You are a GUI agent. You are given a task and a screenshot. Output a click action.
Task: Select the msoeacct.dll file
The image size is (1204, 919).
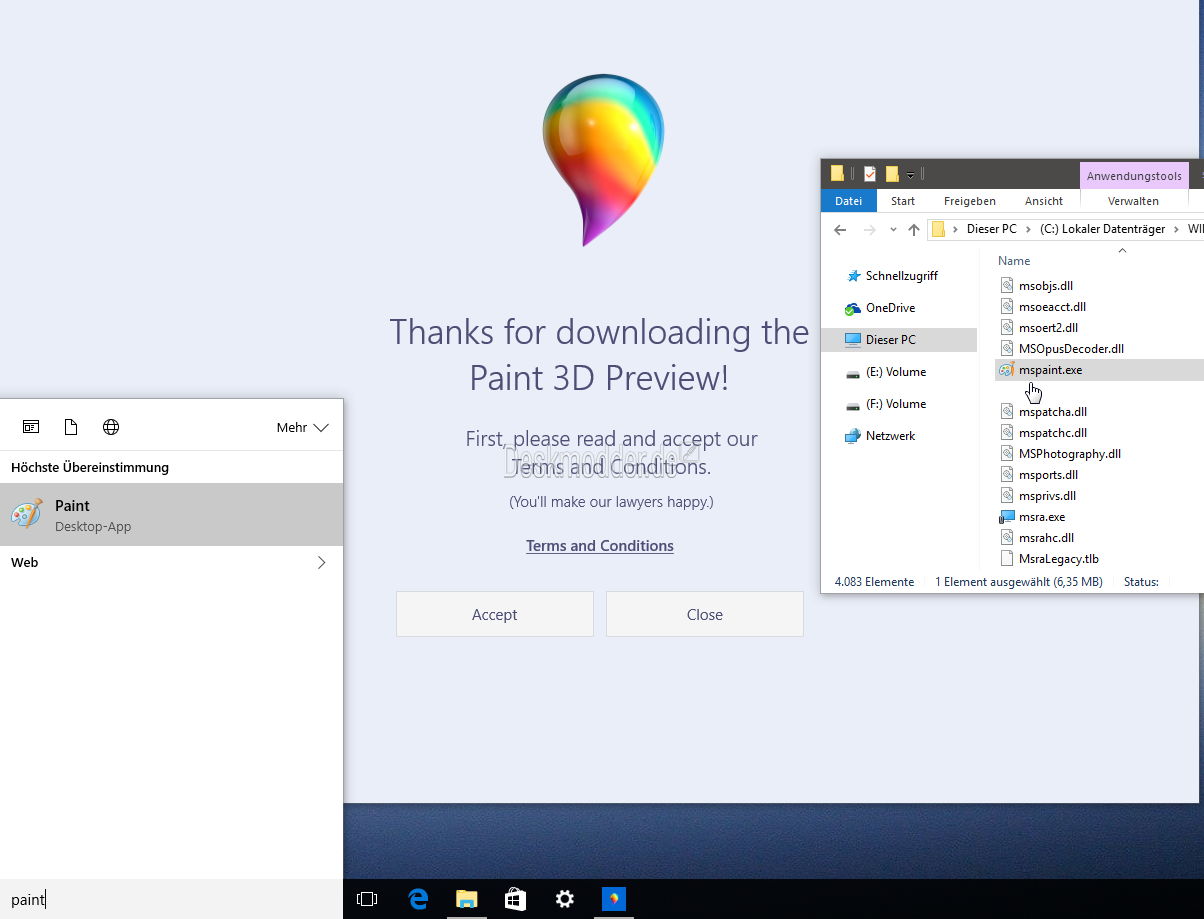[x=1052, y=307]
